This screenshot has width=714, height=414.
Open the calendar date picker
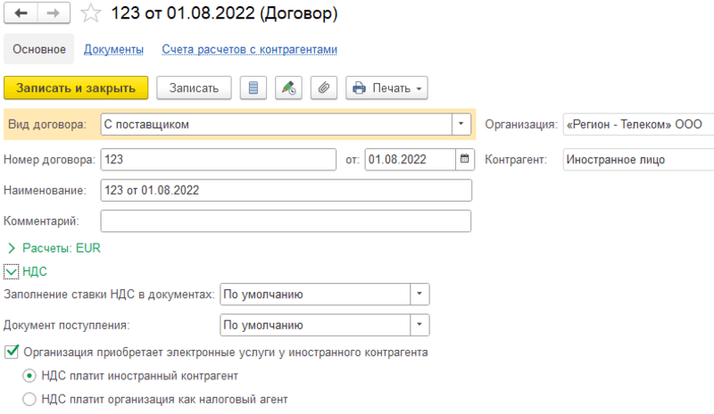[x=465, y=159]
